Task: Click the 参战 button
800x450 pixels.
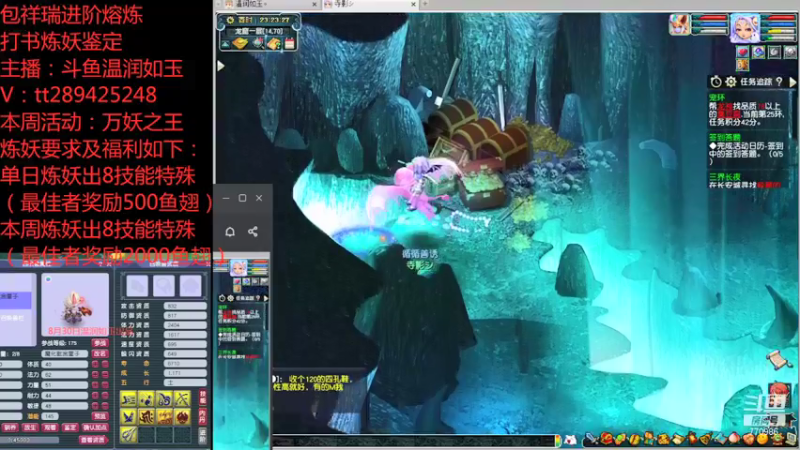Action: point(100,343)
